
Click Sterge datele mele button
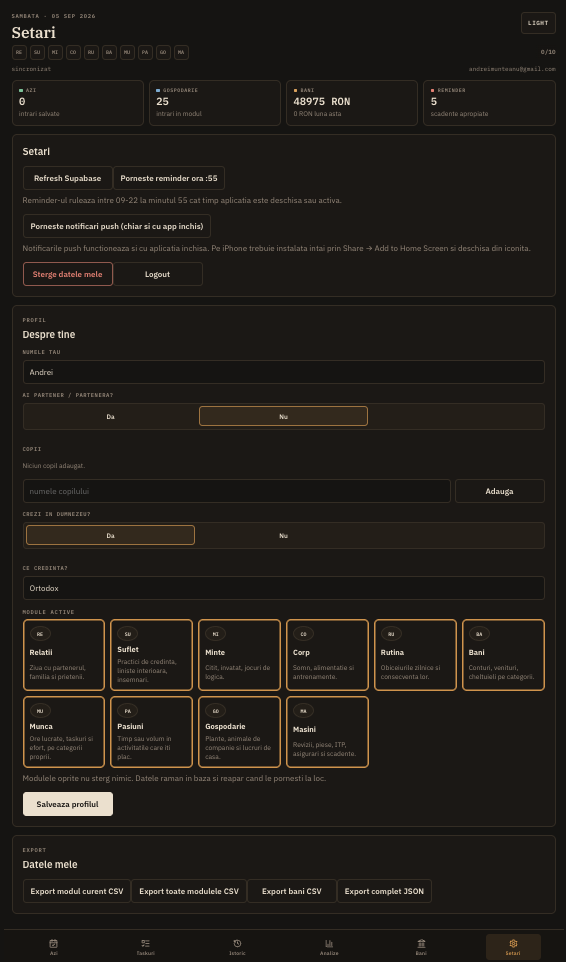(x=68, y=274)
